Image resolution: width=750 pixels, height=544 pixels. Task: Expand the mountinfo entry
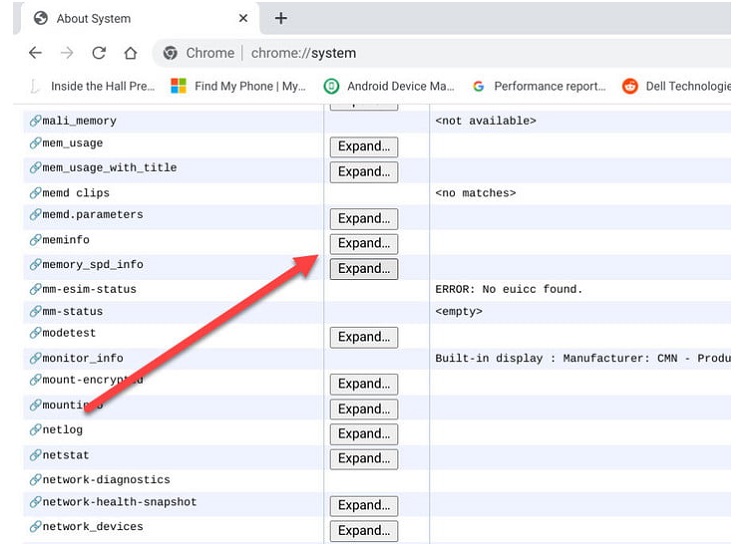click(364, 410)
